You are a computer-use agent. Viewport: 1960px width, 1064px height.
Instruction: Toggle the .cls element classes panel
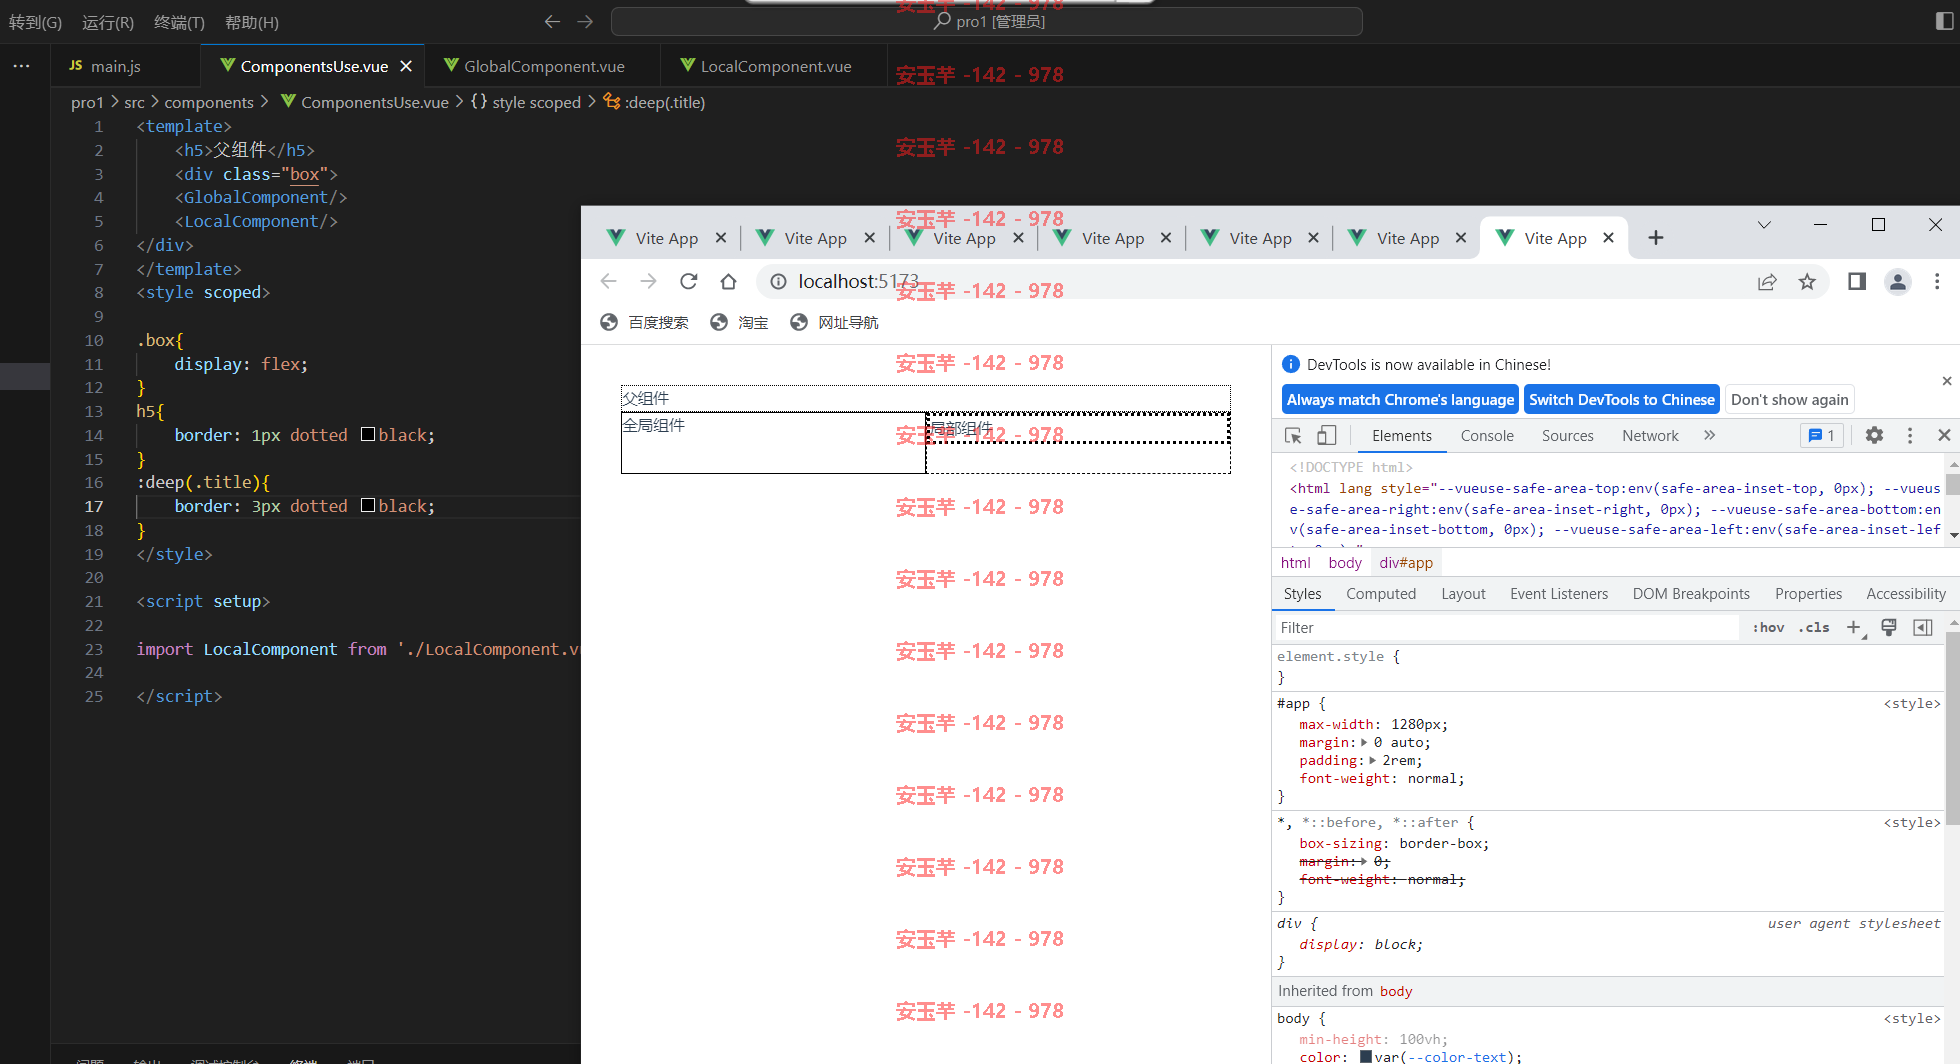point(1814,628)
